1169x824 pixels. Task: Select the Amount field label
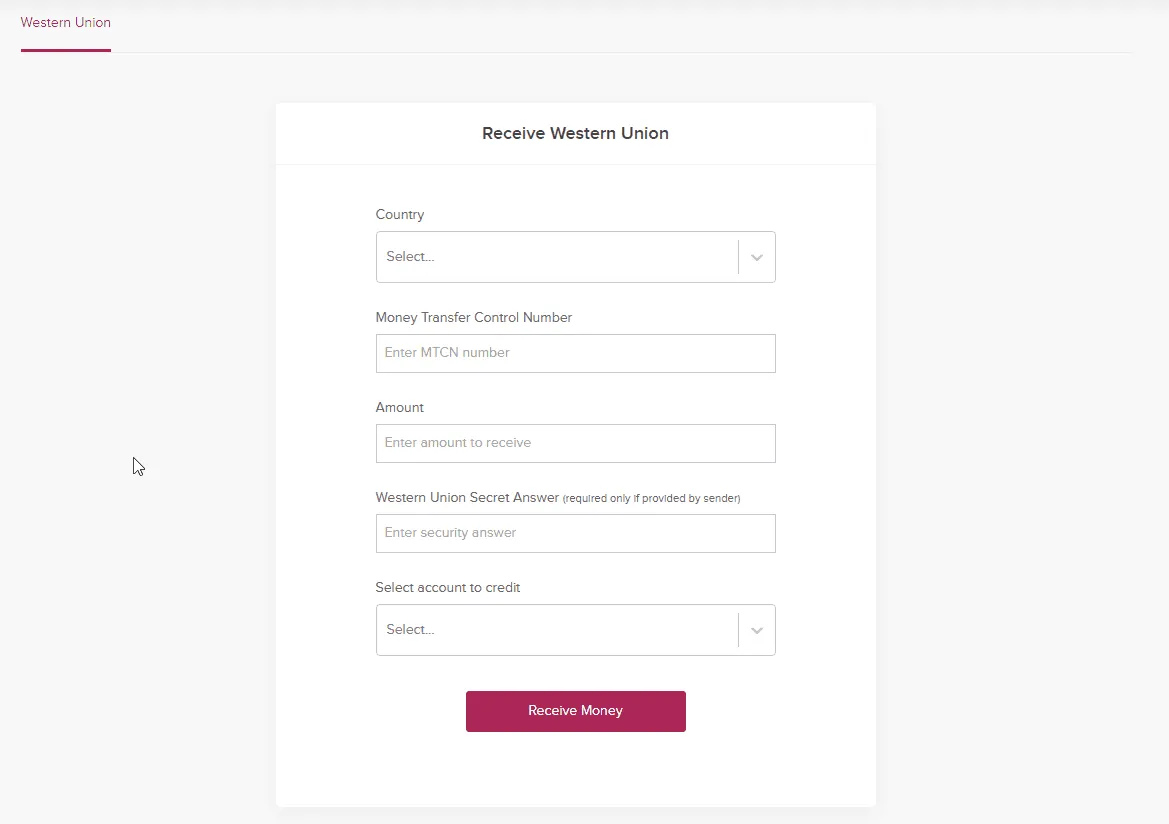pyautogui.click(x=400, y=408)
